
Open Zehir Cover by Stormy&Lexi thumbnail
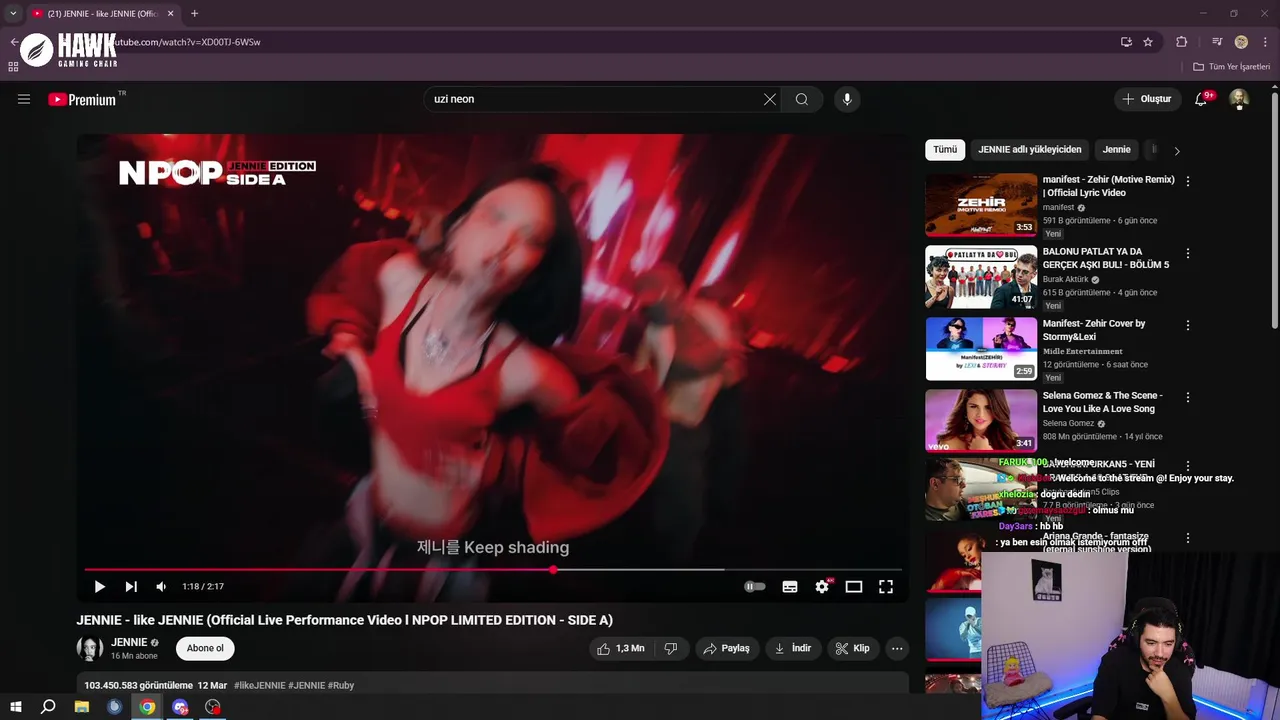point(981,349)
